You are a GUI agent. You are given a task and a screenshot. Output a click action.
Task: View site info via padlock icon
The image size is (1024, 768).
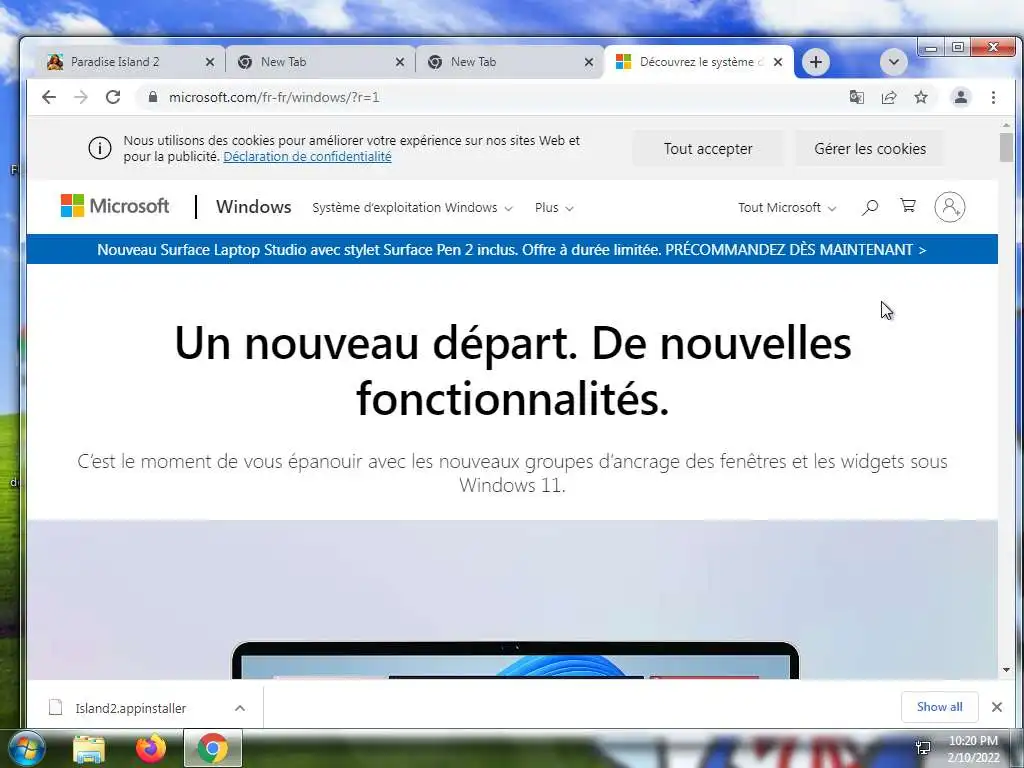(153, 97)
